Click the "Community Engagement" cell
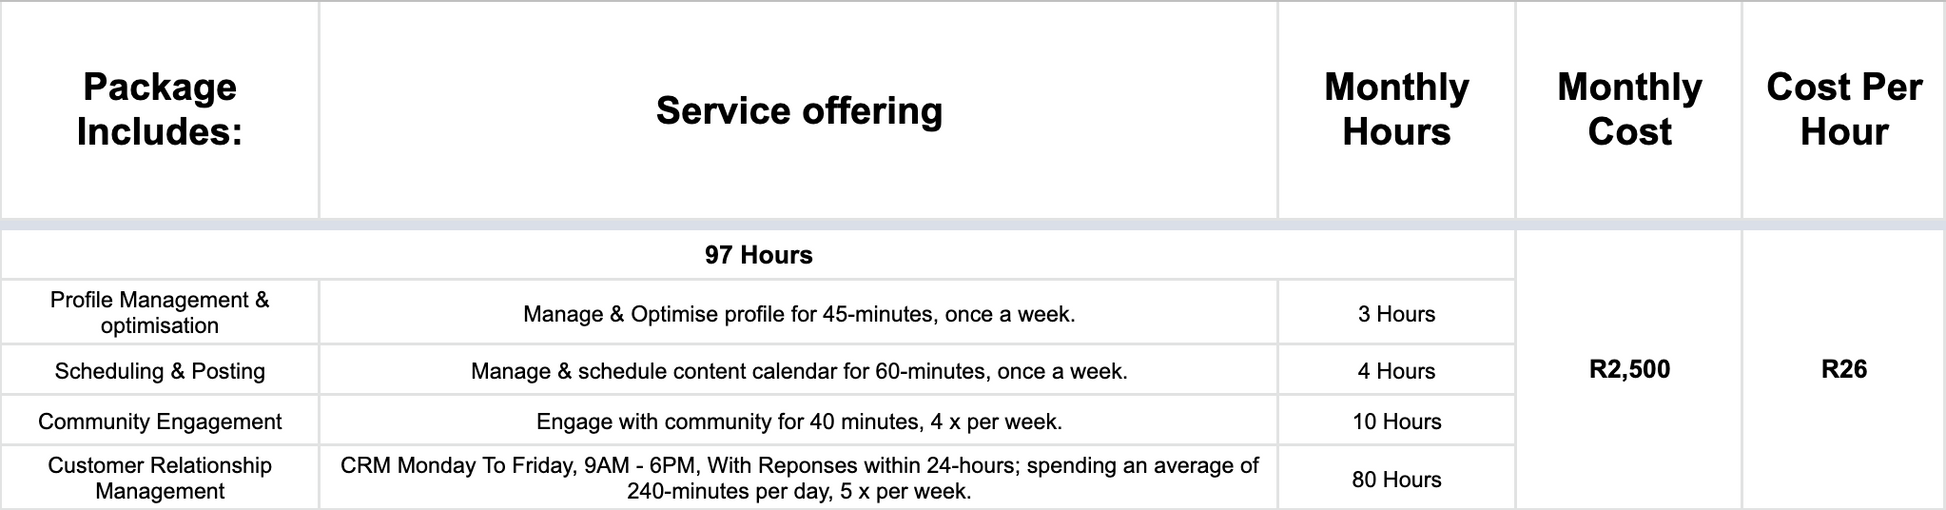 (160, 421)
